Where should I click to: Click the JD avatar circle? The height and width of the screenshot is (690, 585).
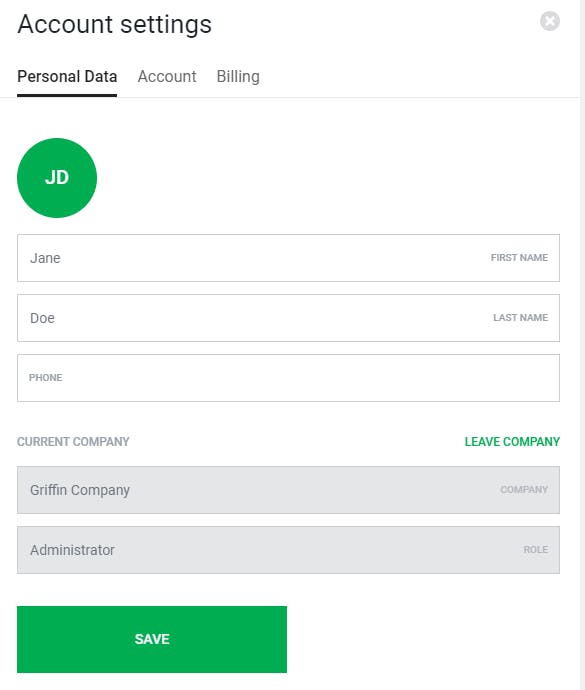pyautogui.click(x=57, y=178)
